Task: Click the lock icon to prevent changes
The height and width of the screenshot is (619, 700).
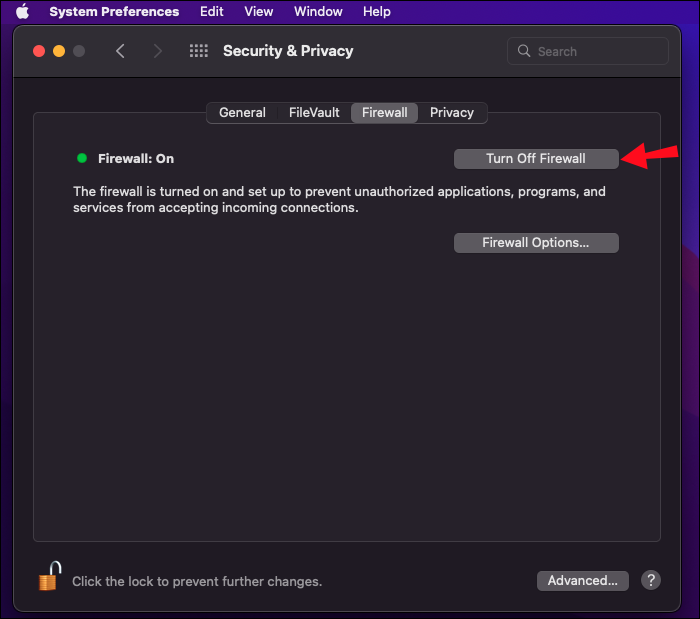Action: tap(49, 577)
